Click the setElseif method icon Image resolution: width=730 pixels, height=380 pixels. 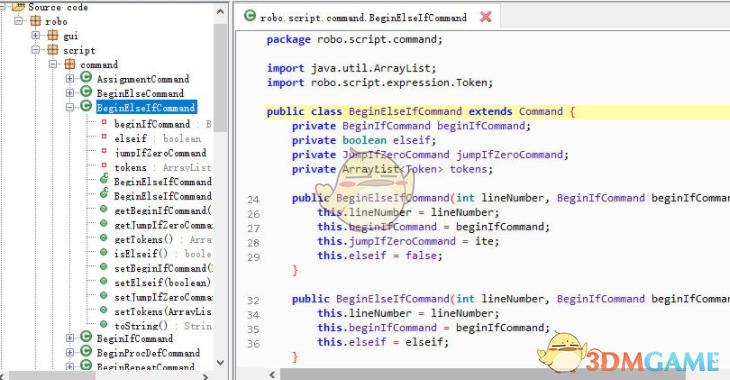point(104,281)
